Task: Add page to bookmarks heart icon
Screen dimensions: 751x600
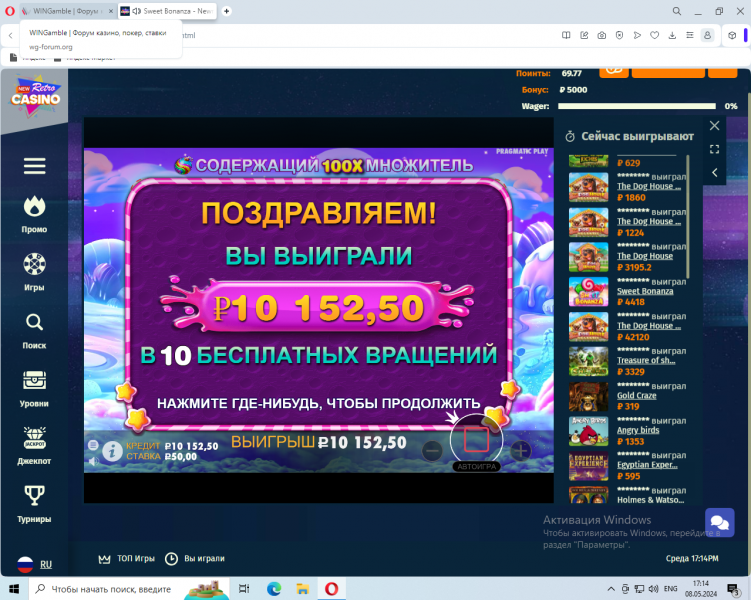Action: click(654, 35)
